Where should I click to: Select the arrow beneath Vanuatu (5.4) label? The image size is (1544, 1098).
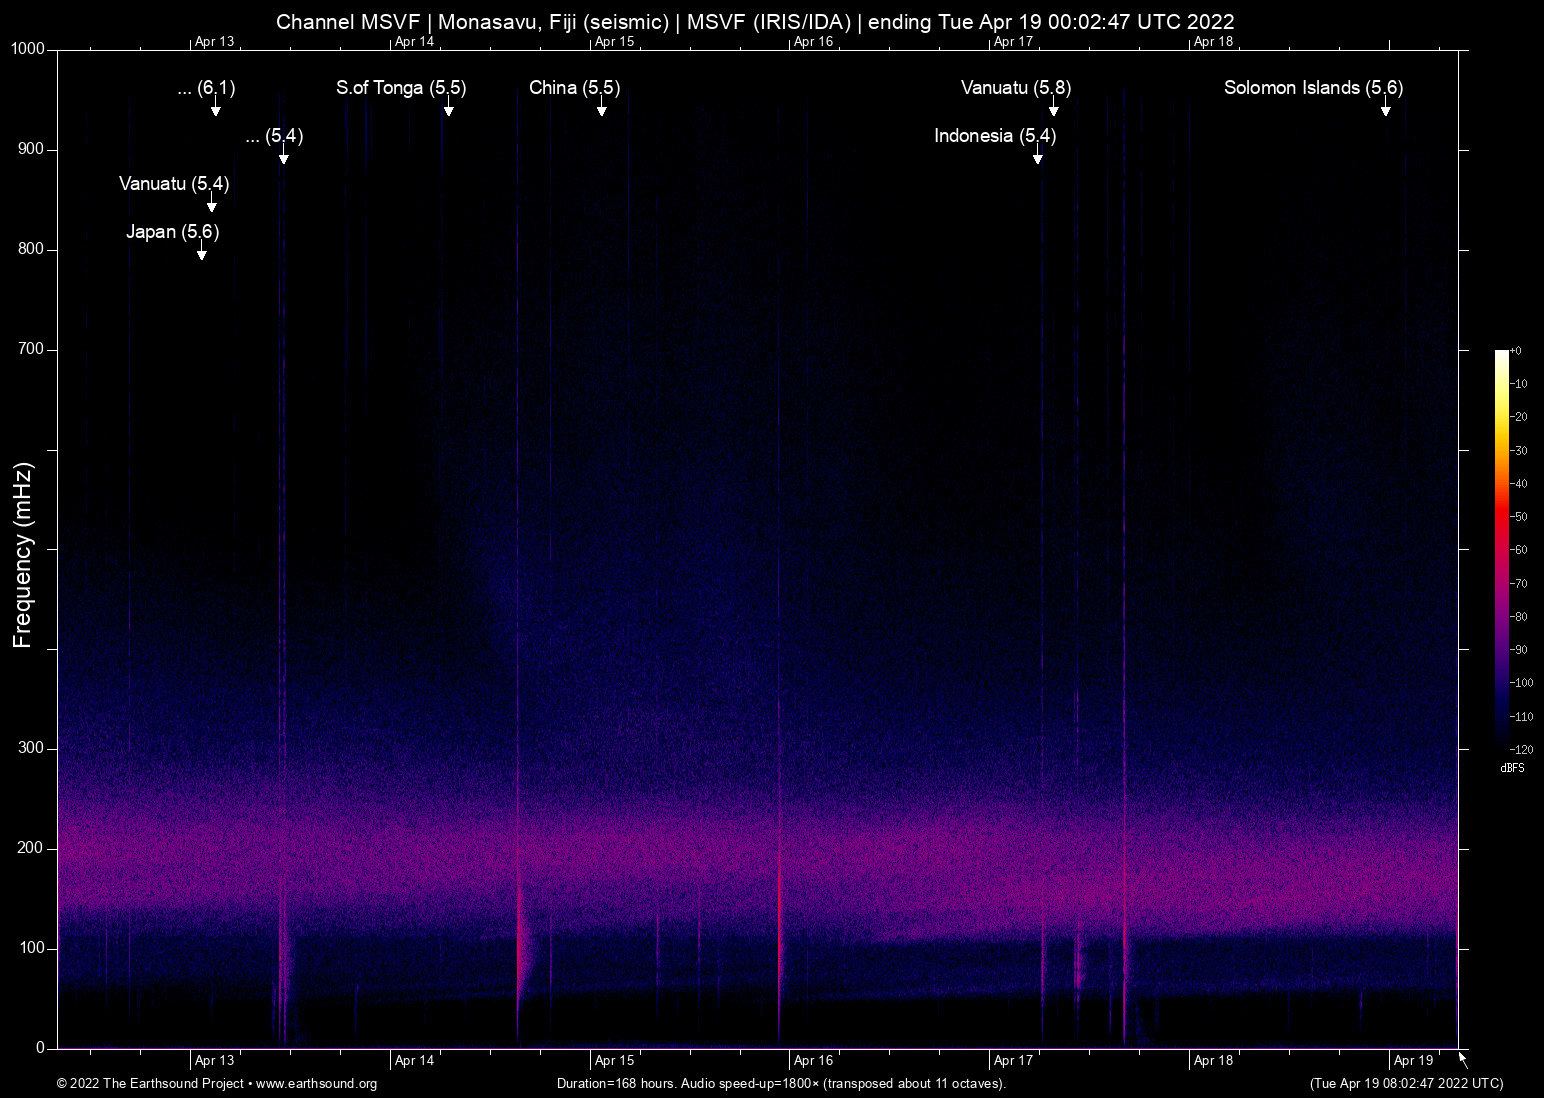tap(212, 205)
